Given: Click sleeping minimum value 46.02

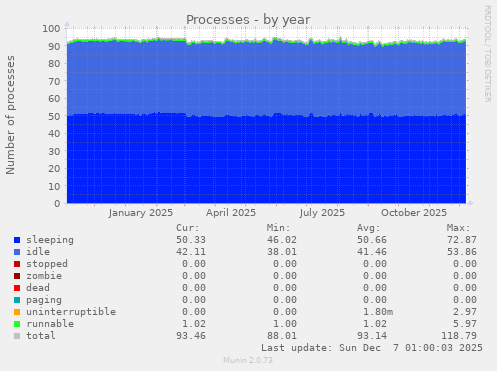Looking at the screenshot, I should click(x=282, y=240).
